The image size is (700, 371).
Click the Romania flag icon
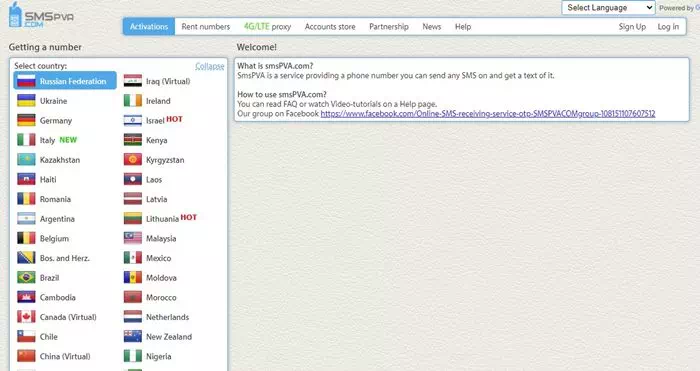pos(26,199)
